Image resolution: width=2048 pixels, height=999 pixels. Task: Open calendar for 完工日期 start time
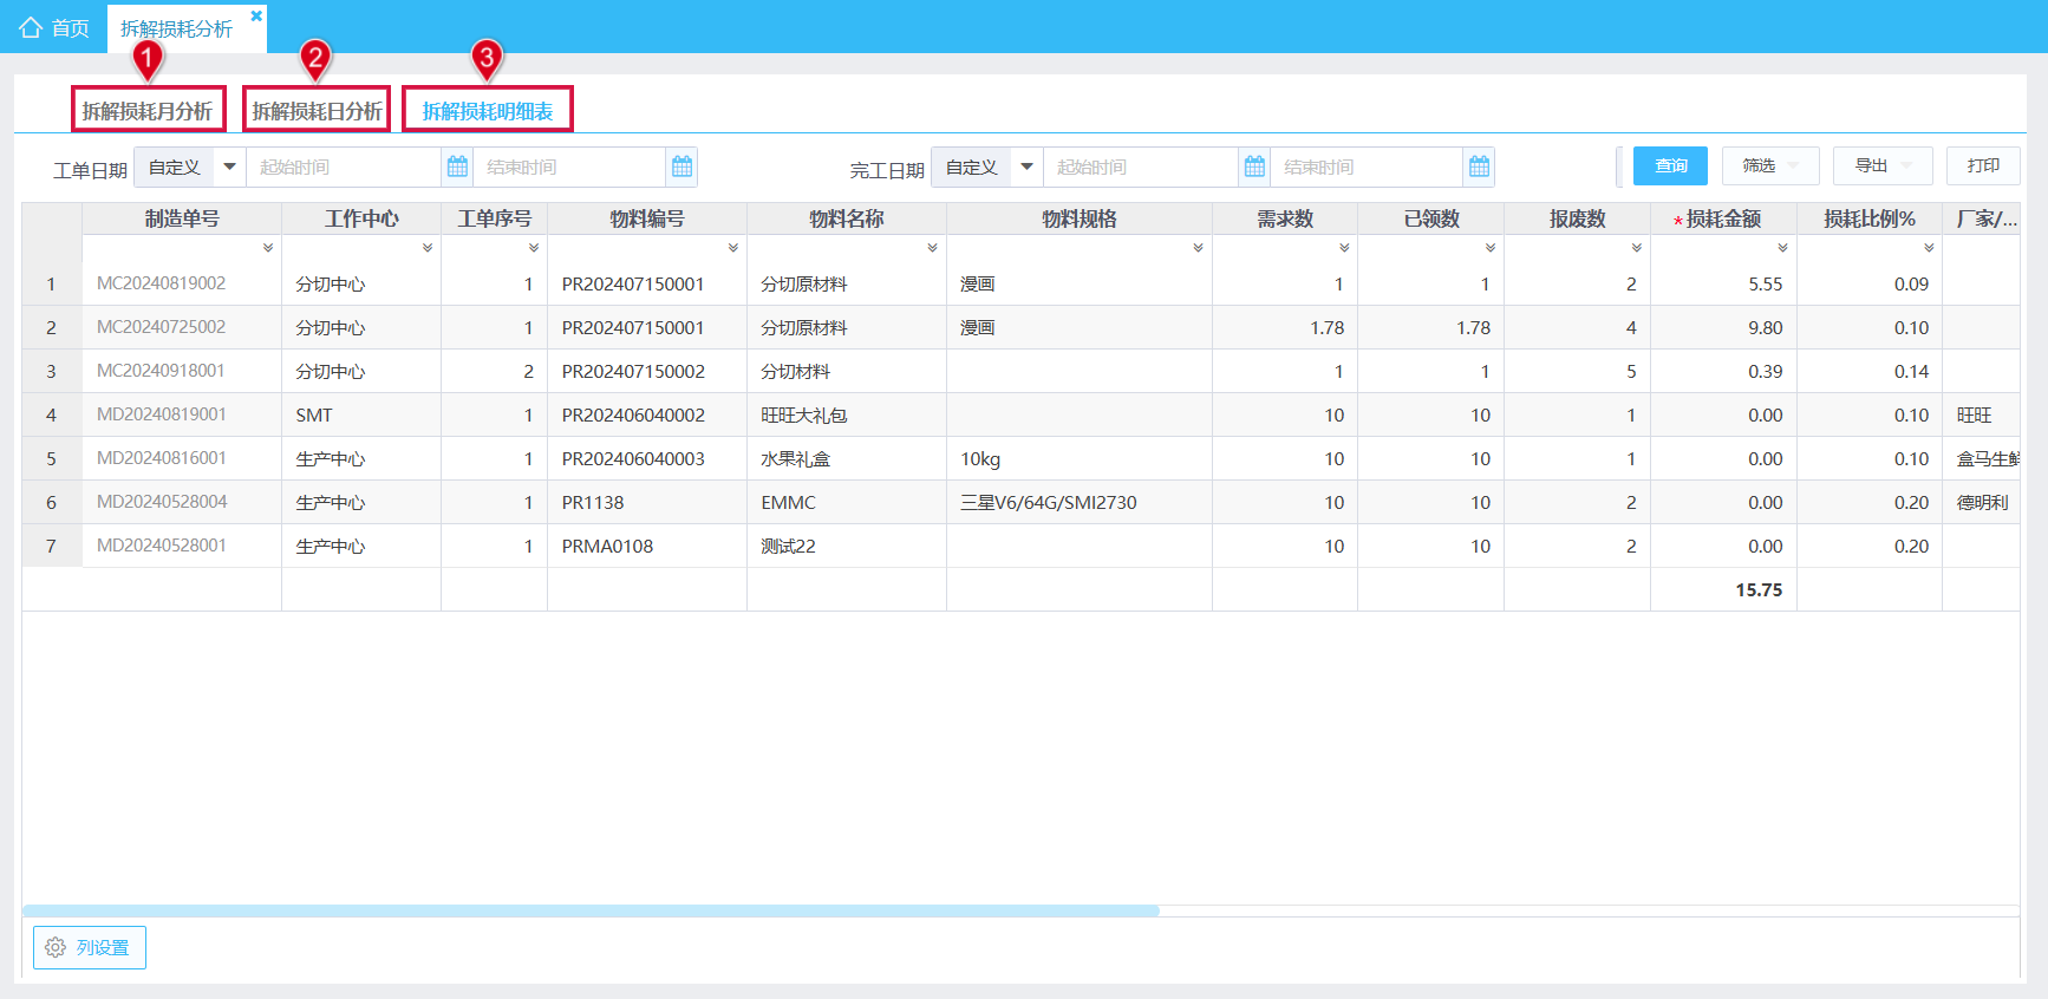click(x=1254, y=167)
